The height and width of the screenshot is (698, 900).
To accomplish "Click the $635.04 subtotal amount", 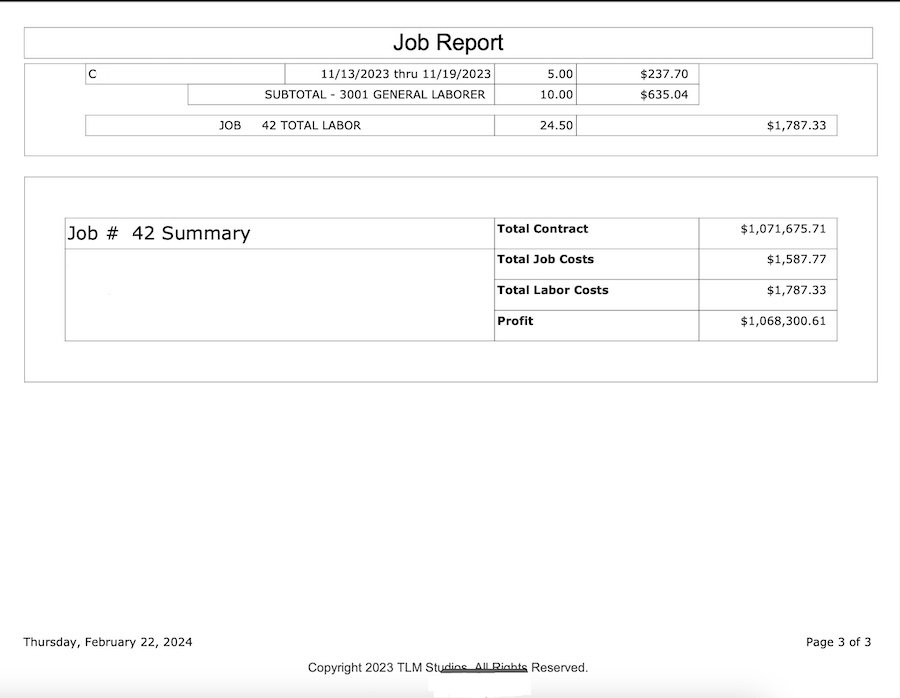I will click(663, 95).
